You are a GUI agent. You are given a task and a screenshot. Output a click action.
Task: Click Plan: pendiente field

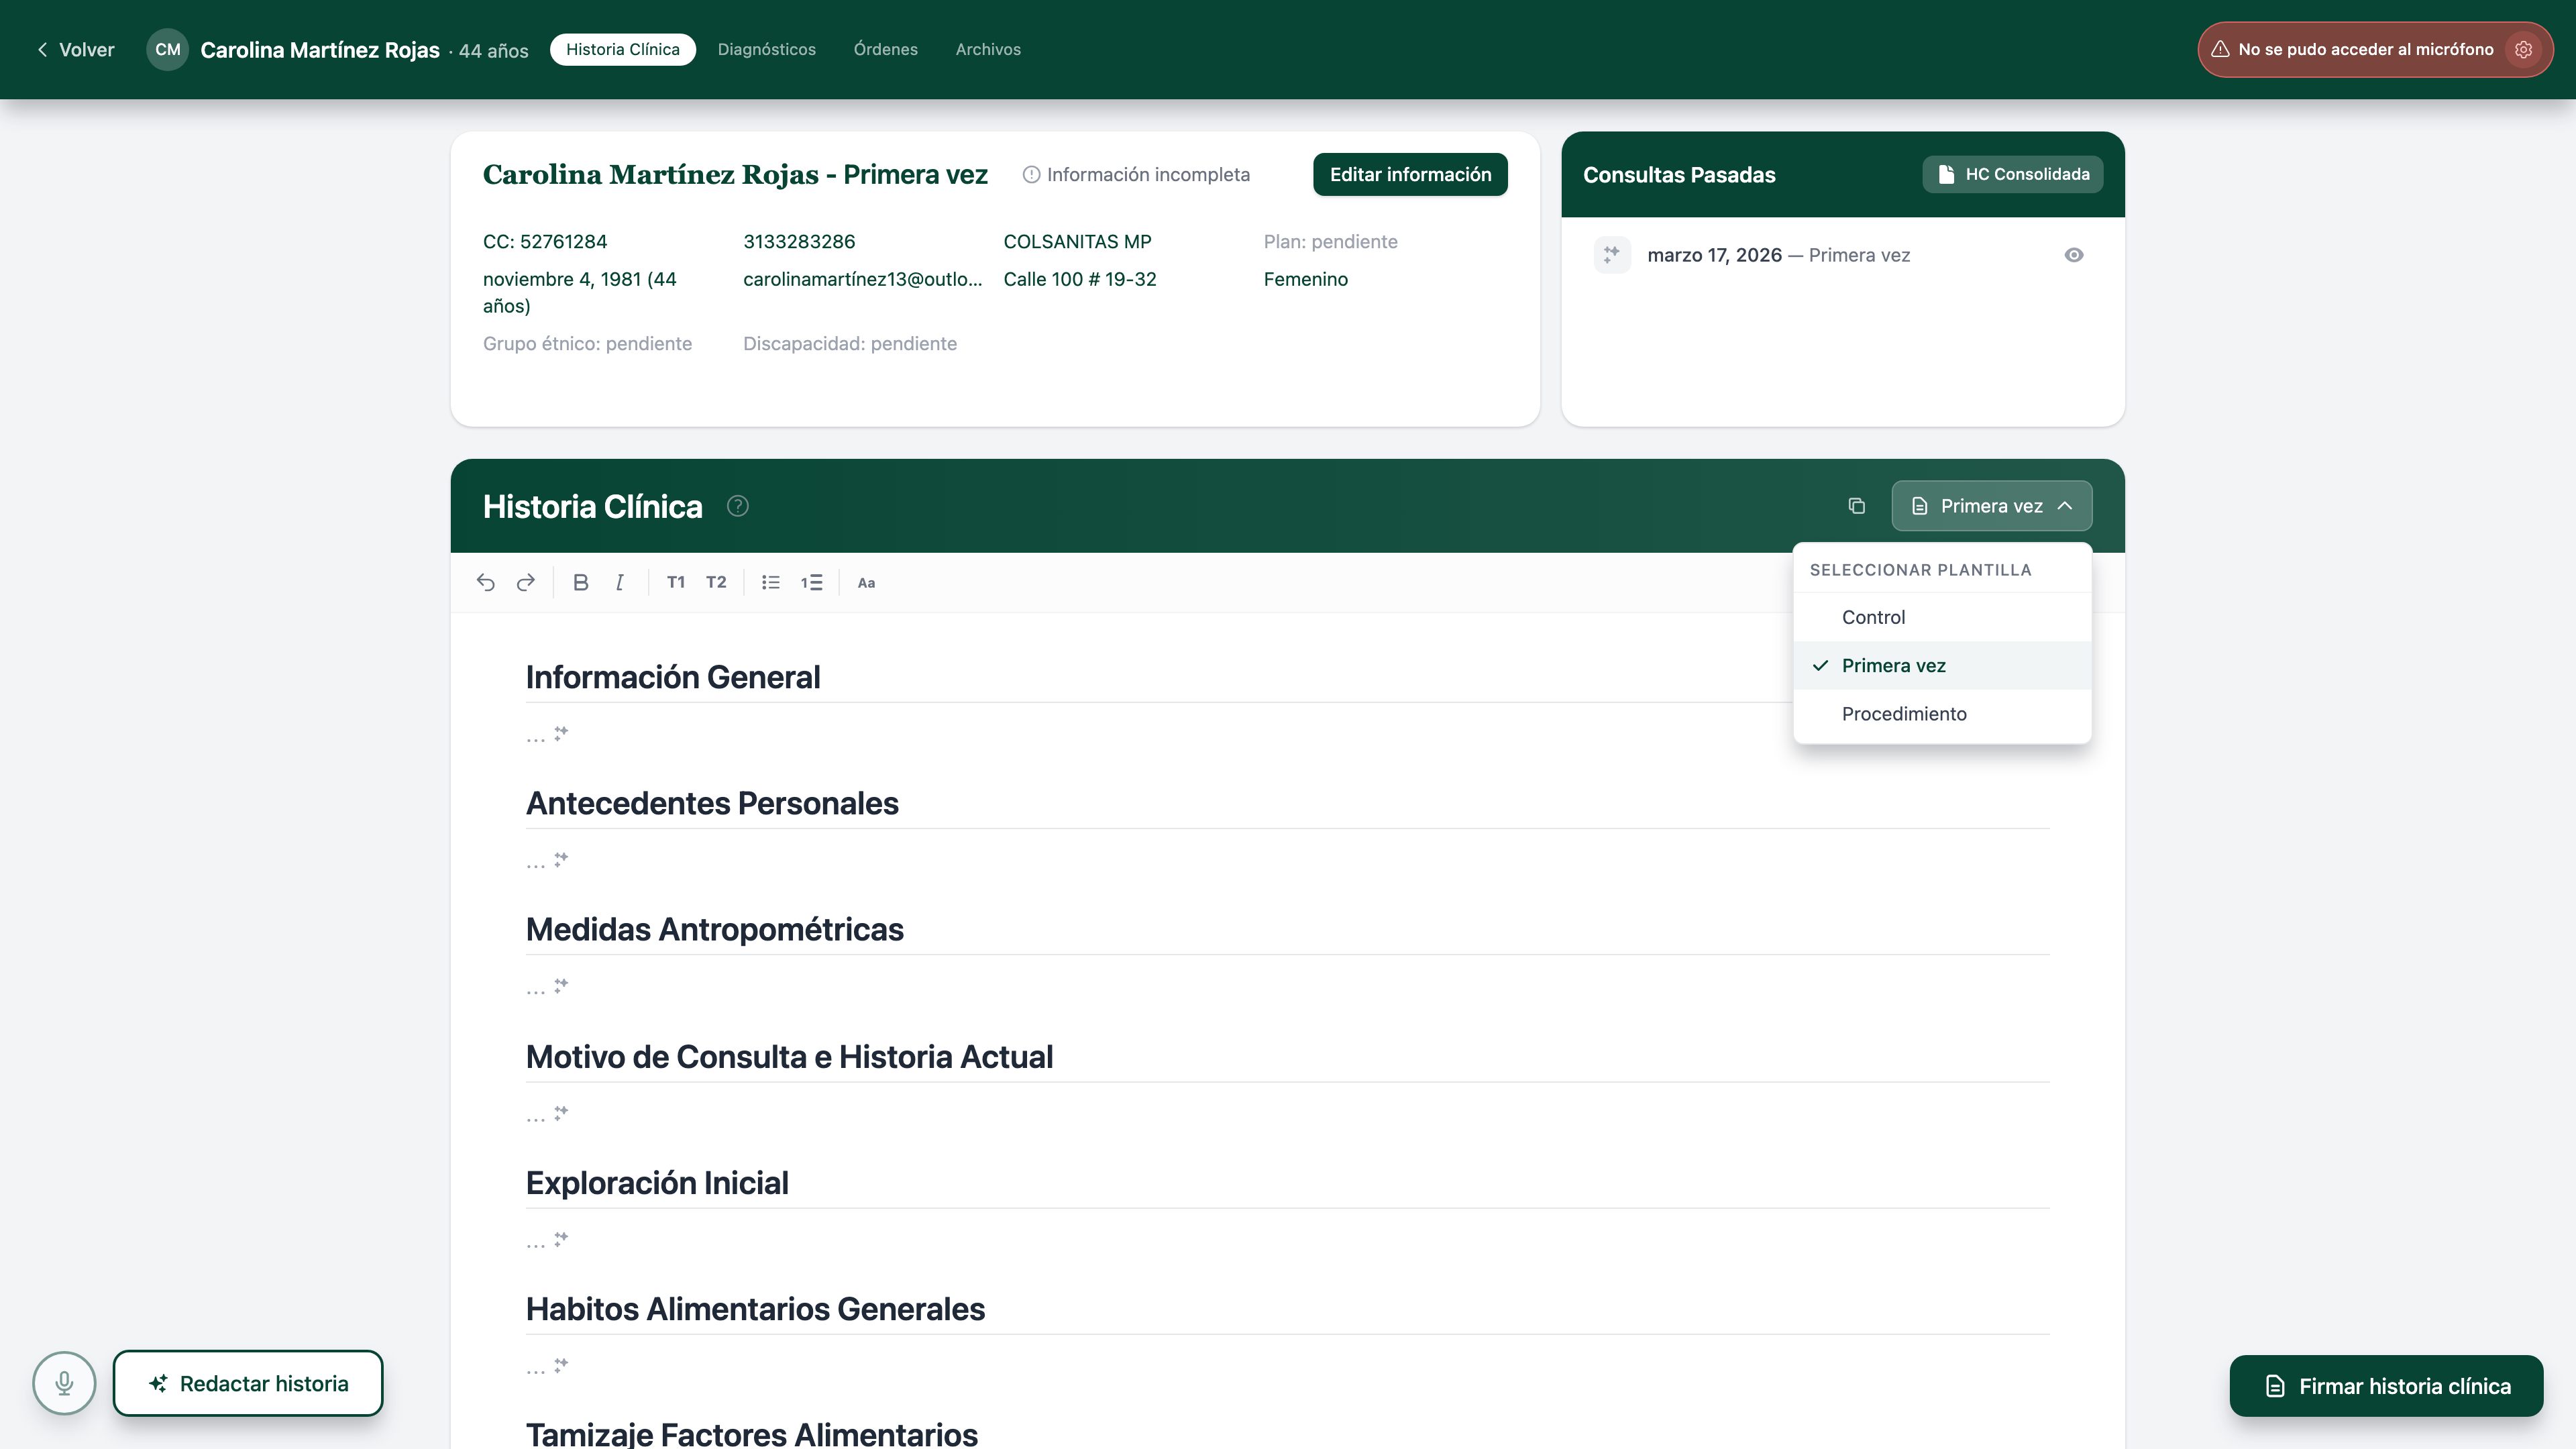point(1330,241)
